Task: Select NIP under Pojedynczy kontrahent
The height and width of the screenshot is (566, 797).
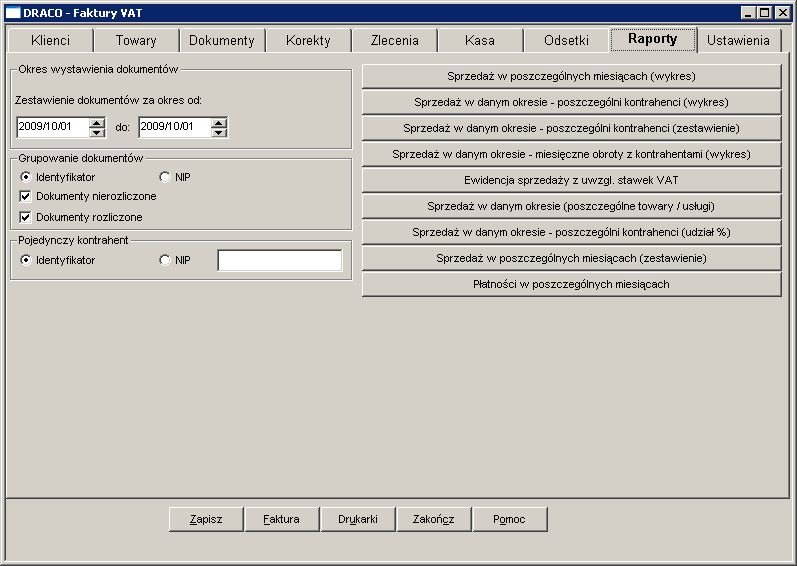Action: (175, 260)
